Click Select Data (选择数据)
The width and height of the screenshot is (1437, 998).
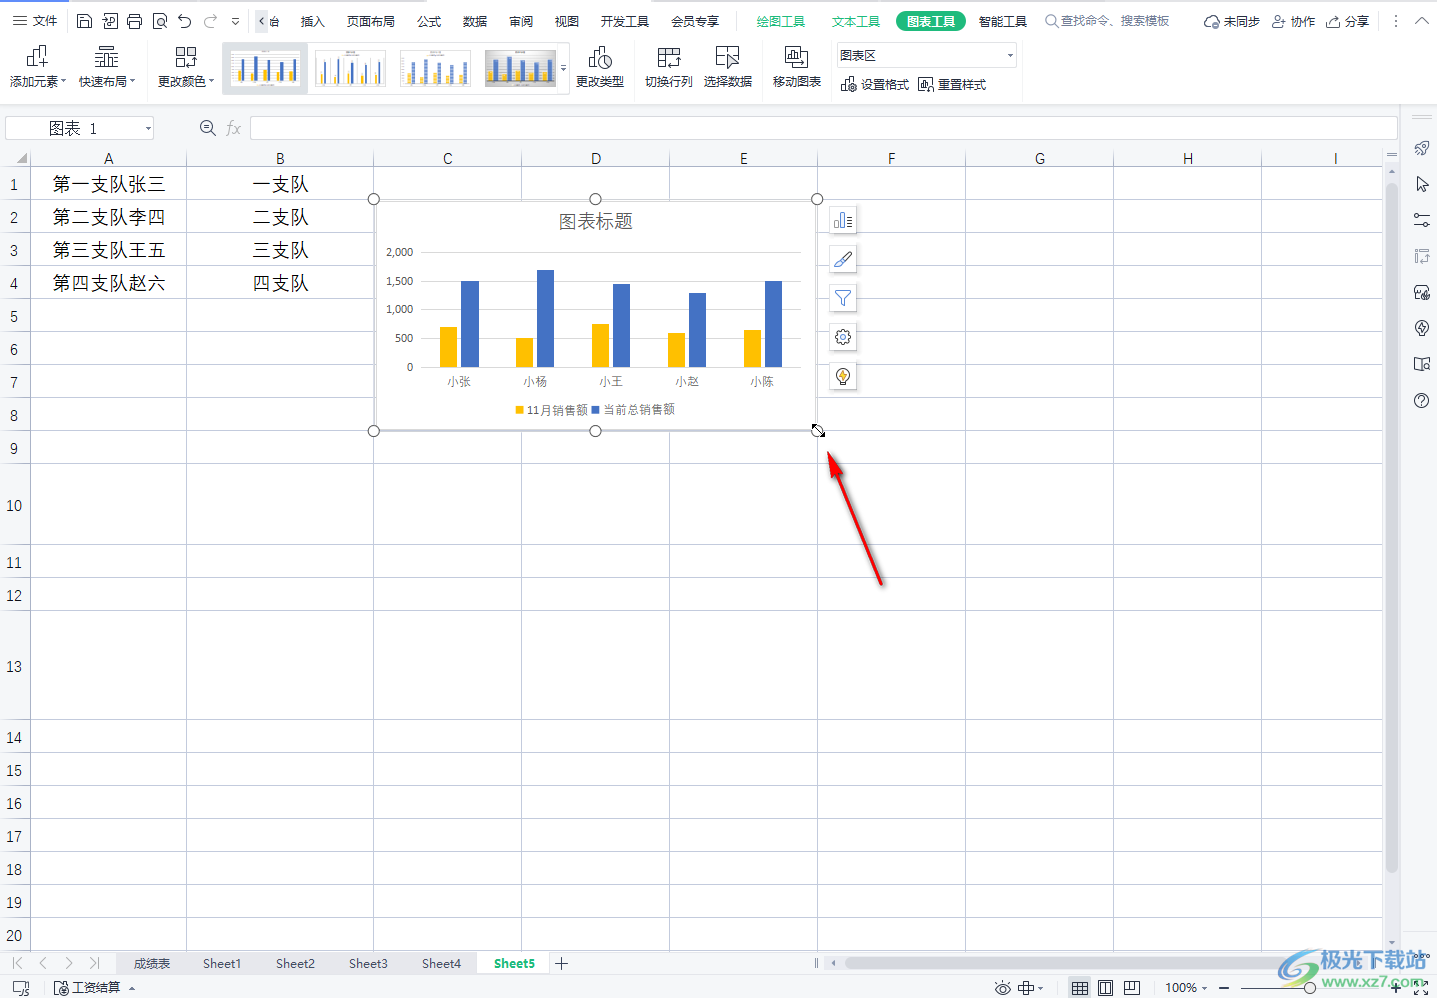728,67
